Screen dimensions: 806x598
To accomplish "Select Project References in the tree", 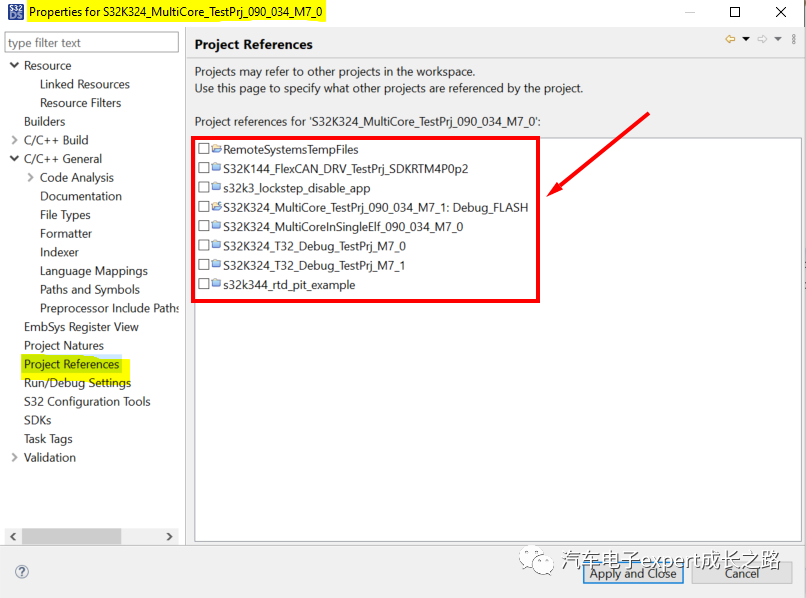I will click(x=71, y=364).
